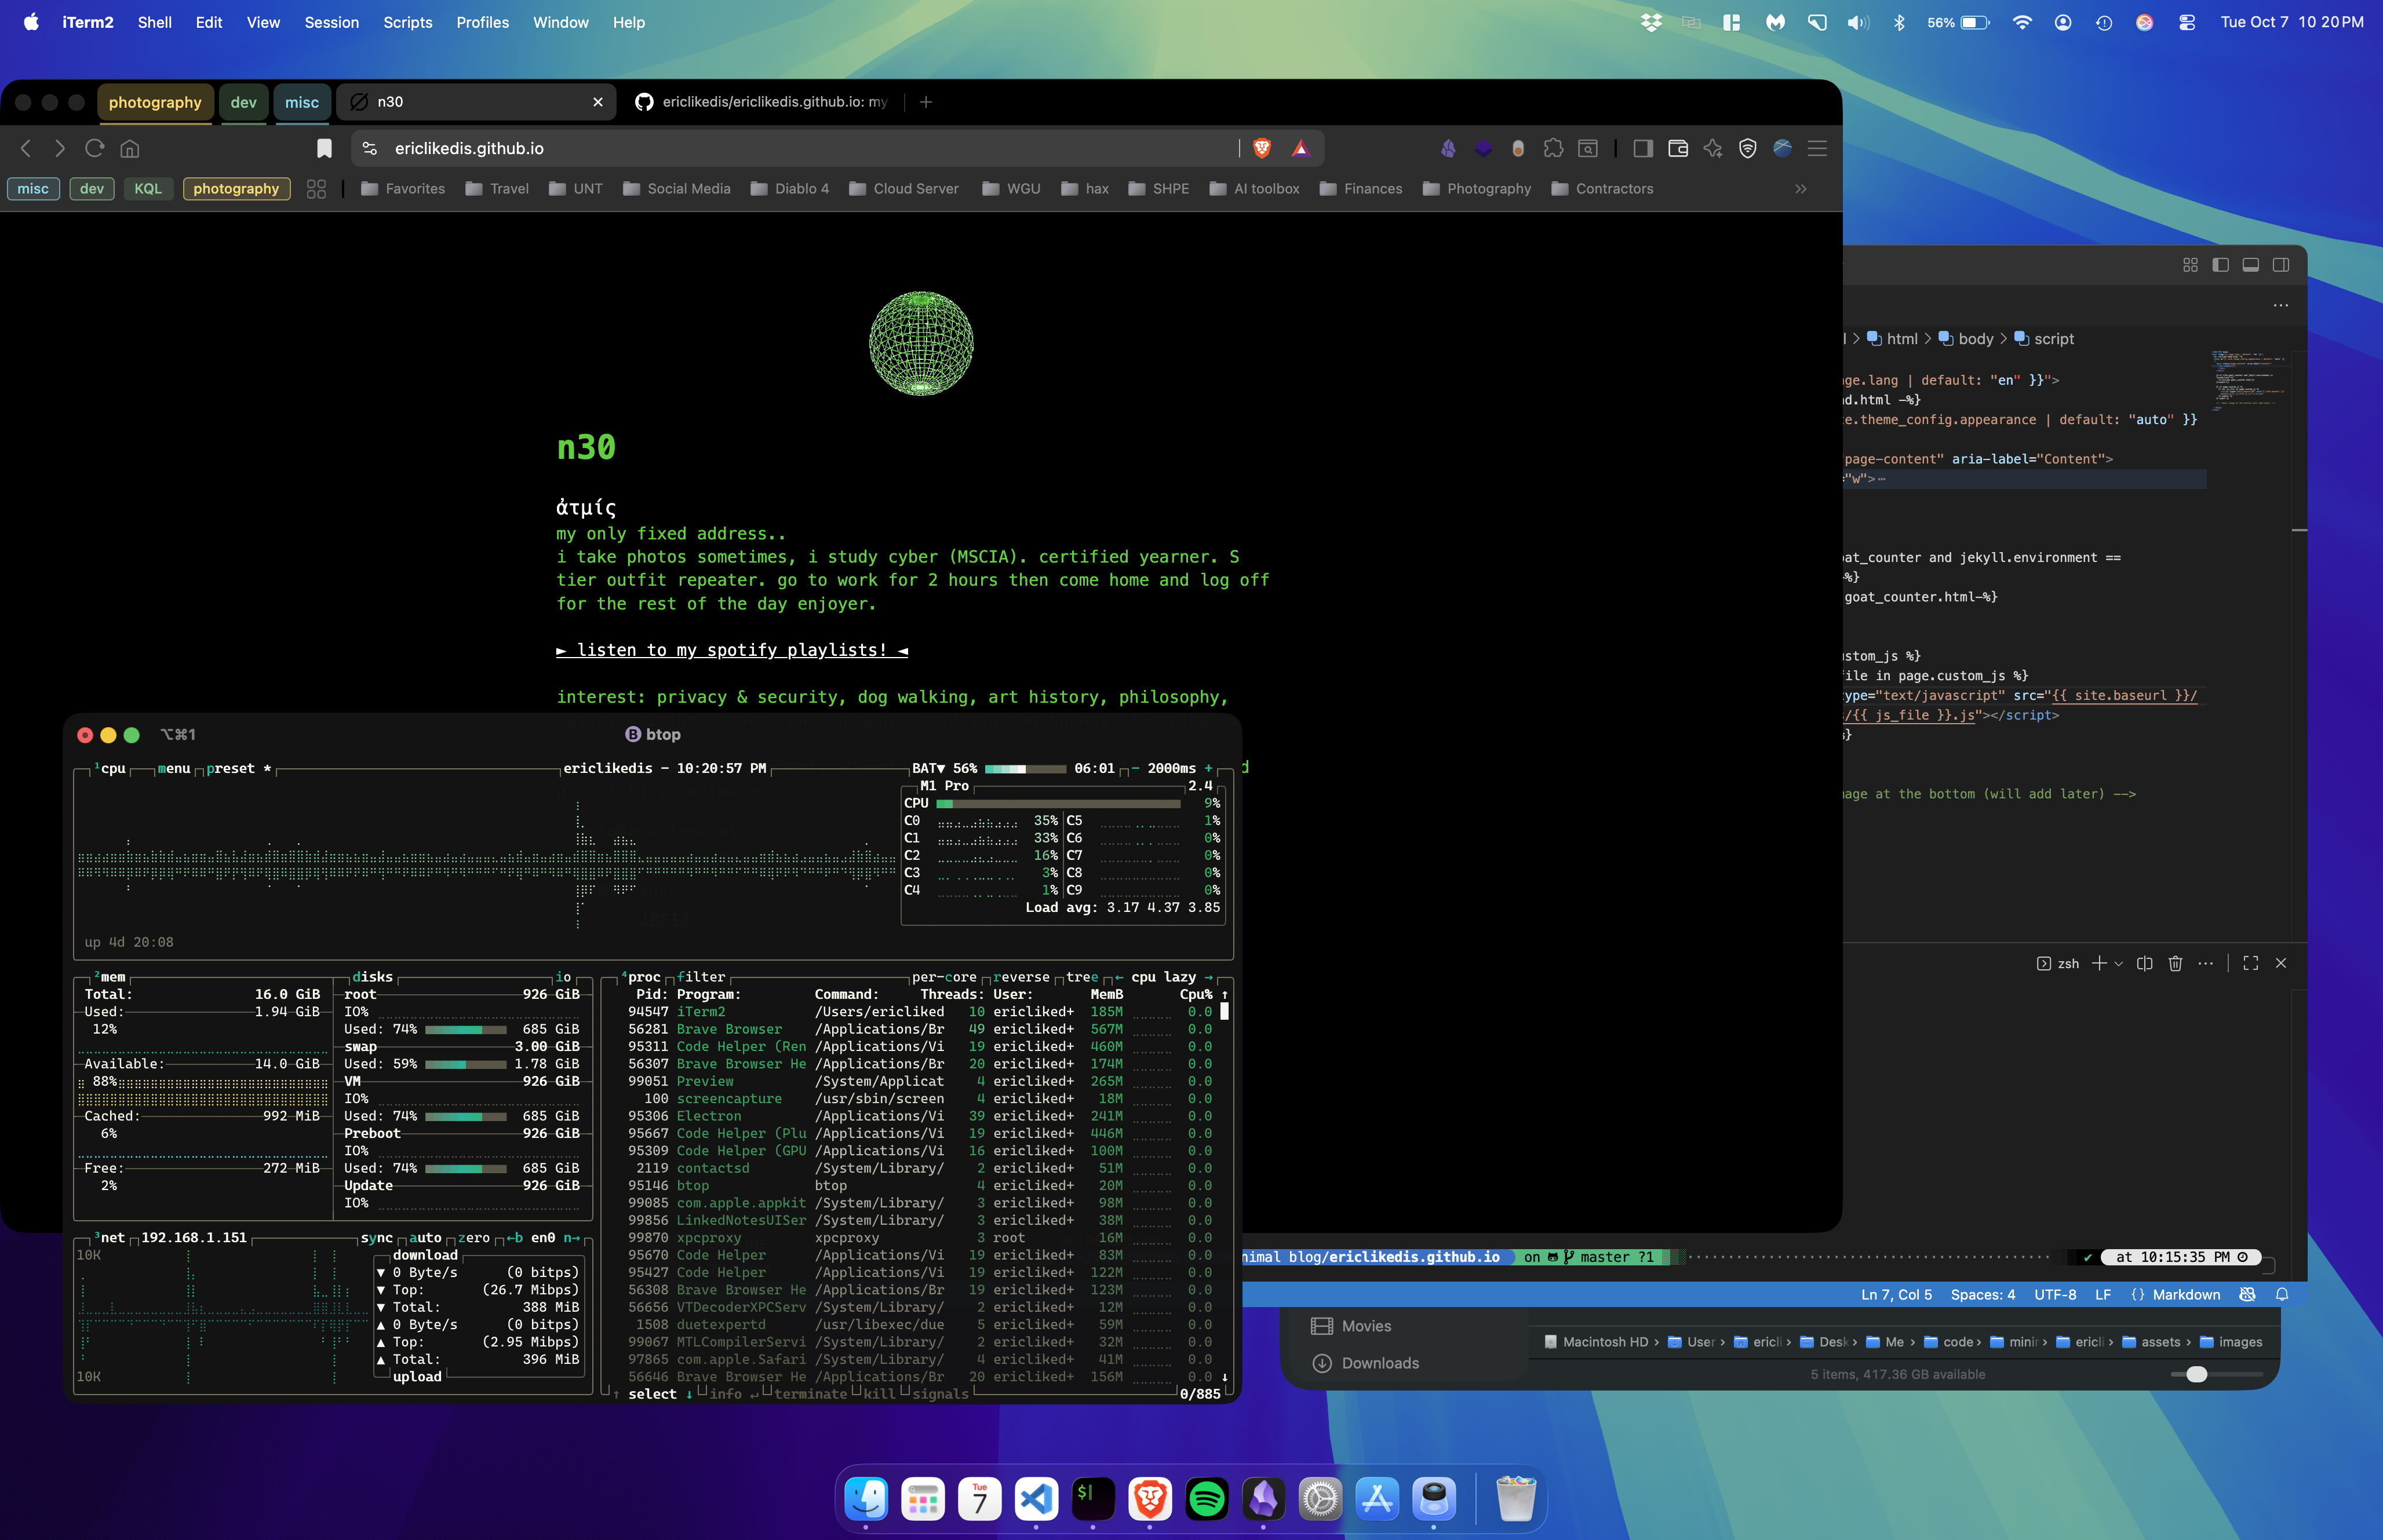Open the Brave Rewards triangle icon

tap(1300, 148)
